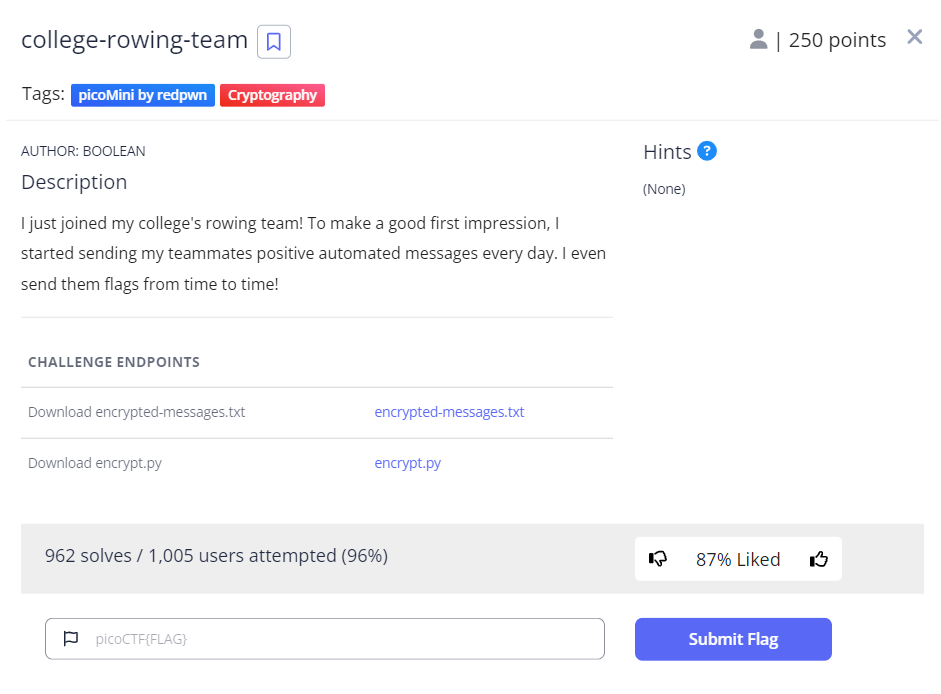Viewport: 941px width, 694px height.
Task: Select the Cryptography tag
Action: (272, 95)
